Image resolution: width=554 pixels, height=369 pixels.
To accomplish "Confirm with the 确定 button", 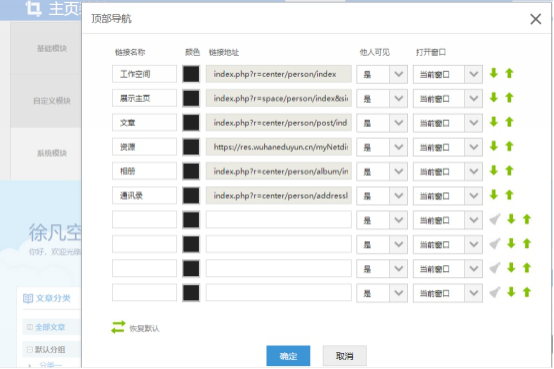I will 288,356.
